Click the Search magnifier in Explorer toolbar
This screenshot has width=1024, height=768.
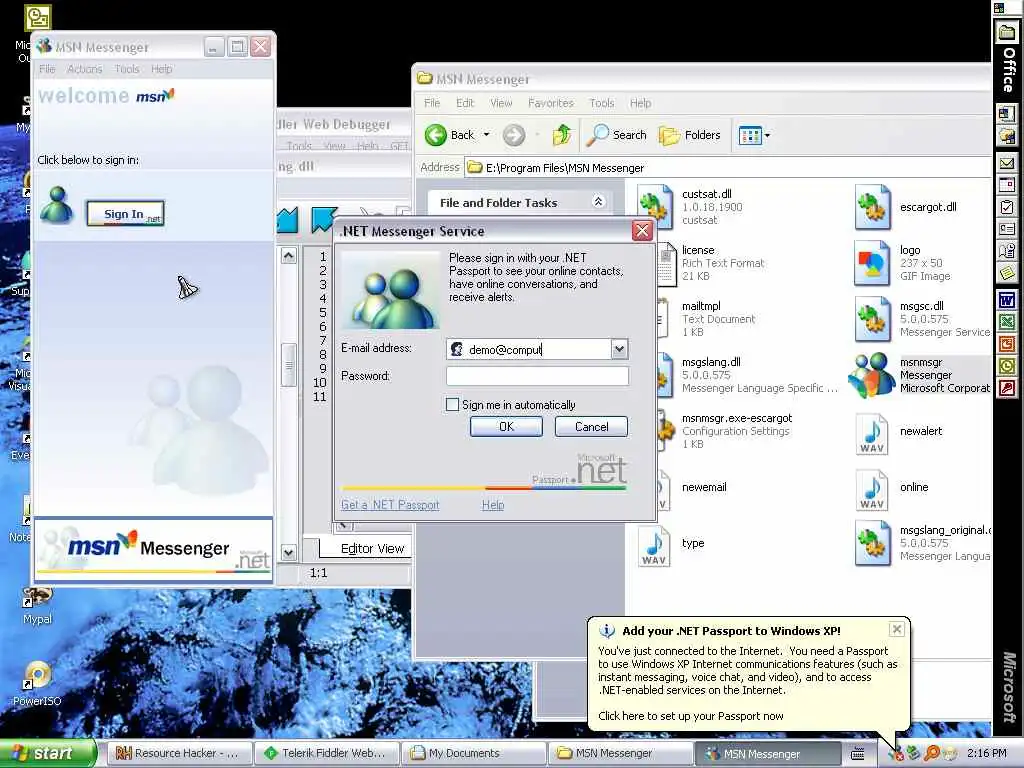616,135
